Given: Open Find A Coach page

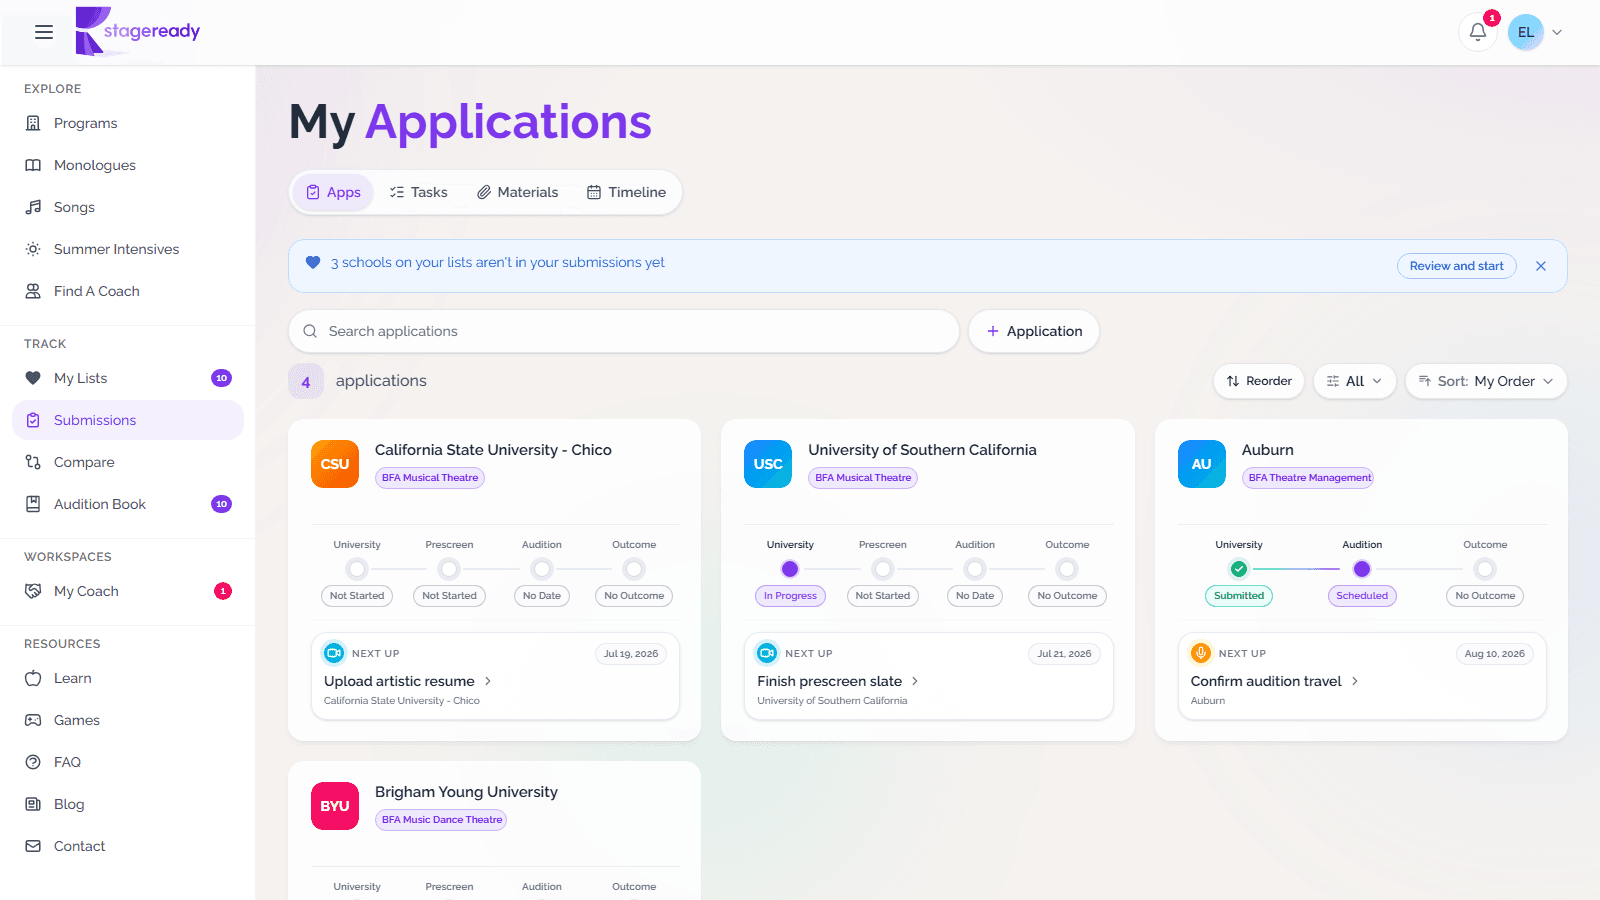Looking at the screenshot, I should 128,291.
